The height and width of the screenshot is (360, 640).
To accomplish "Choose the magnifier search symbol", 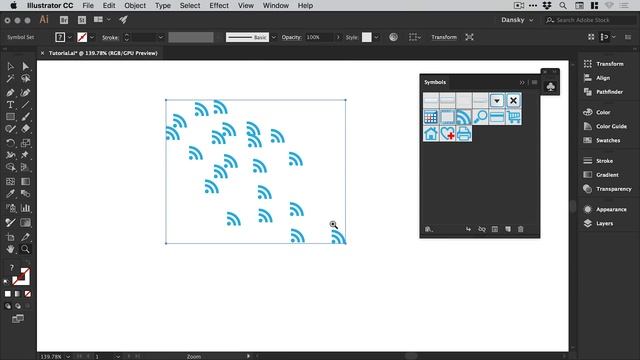I will click(480, 117).
